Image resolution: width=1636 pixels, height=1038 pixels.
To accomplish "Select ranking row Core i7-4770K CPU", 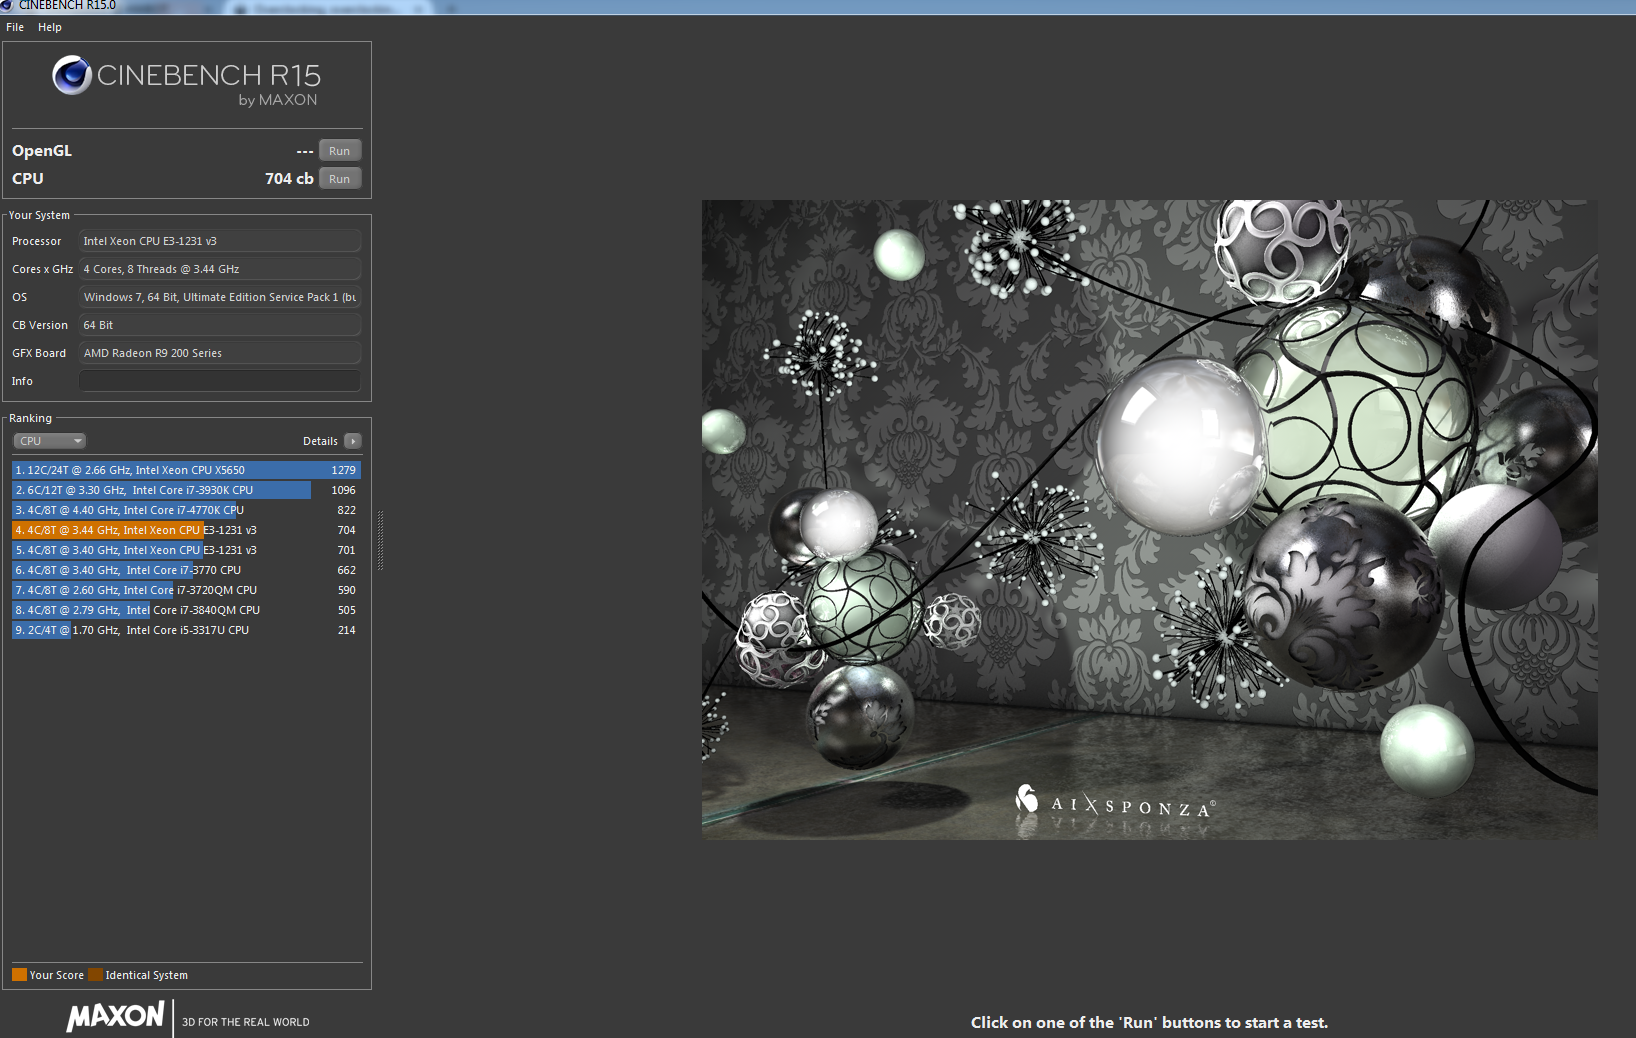I will 186,510.
